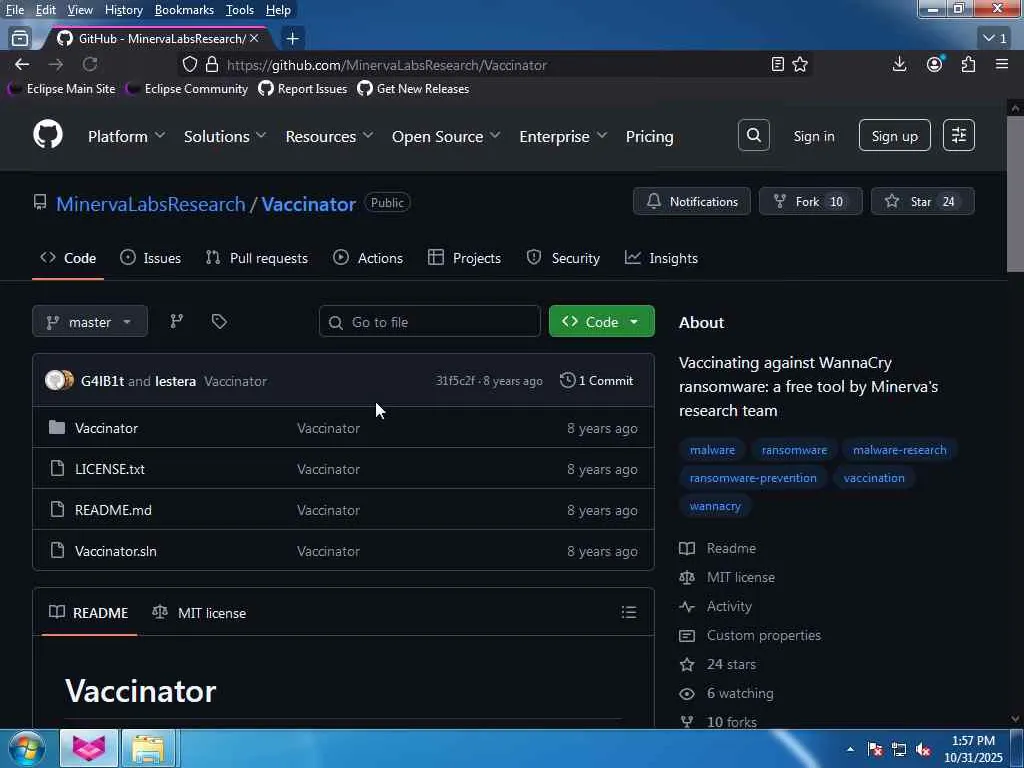
Task: Click the Sign in link
Action: point(814,136)
